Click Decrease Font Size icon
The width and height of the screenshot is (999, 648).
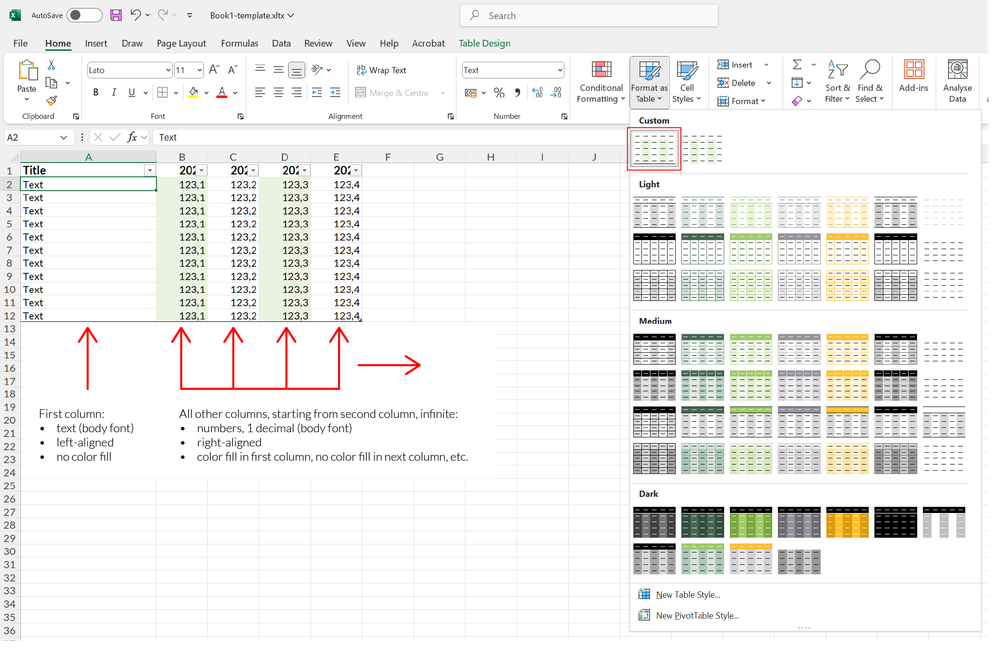pyautogui.click(x=233, y=69)
